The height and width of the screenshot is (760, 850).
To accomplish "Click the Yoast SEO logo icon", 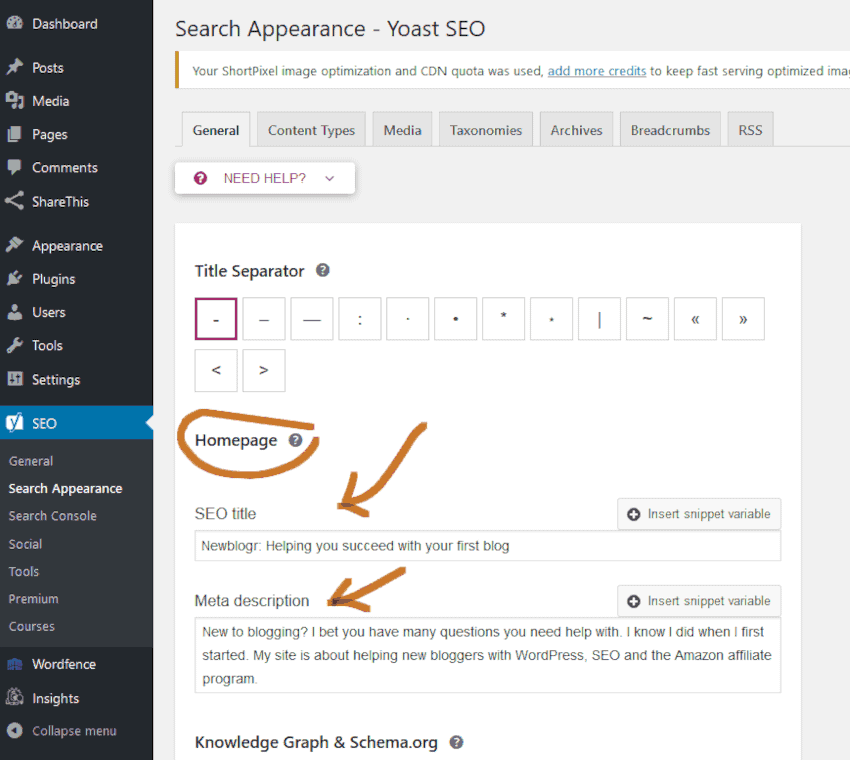I will 15,422.
